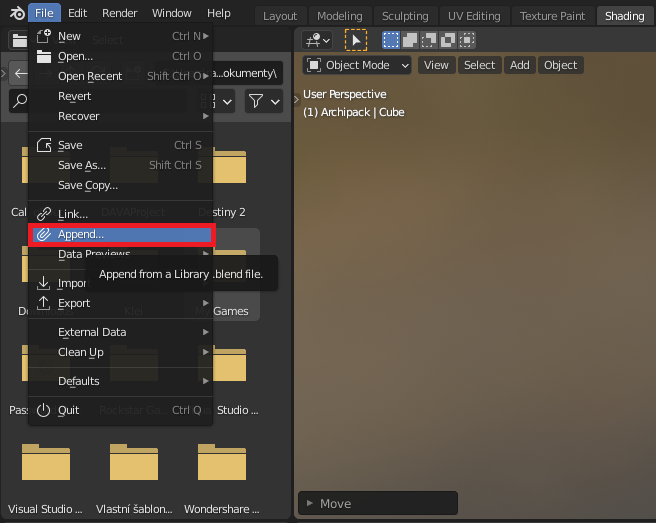
Task: Open the Edit menu
Action: (x=77, y=13)
